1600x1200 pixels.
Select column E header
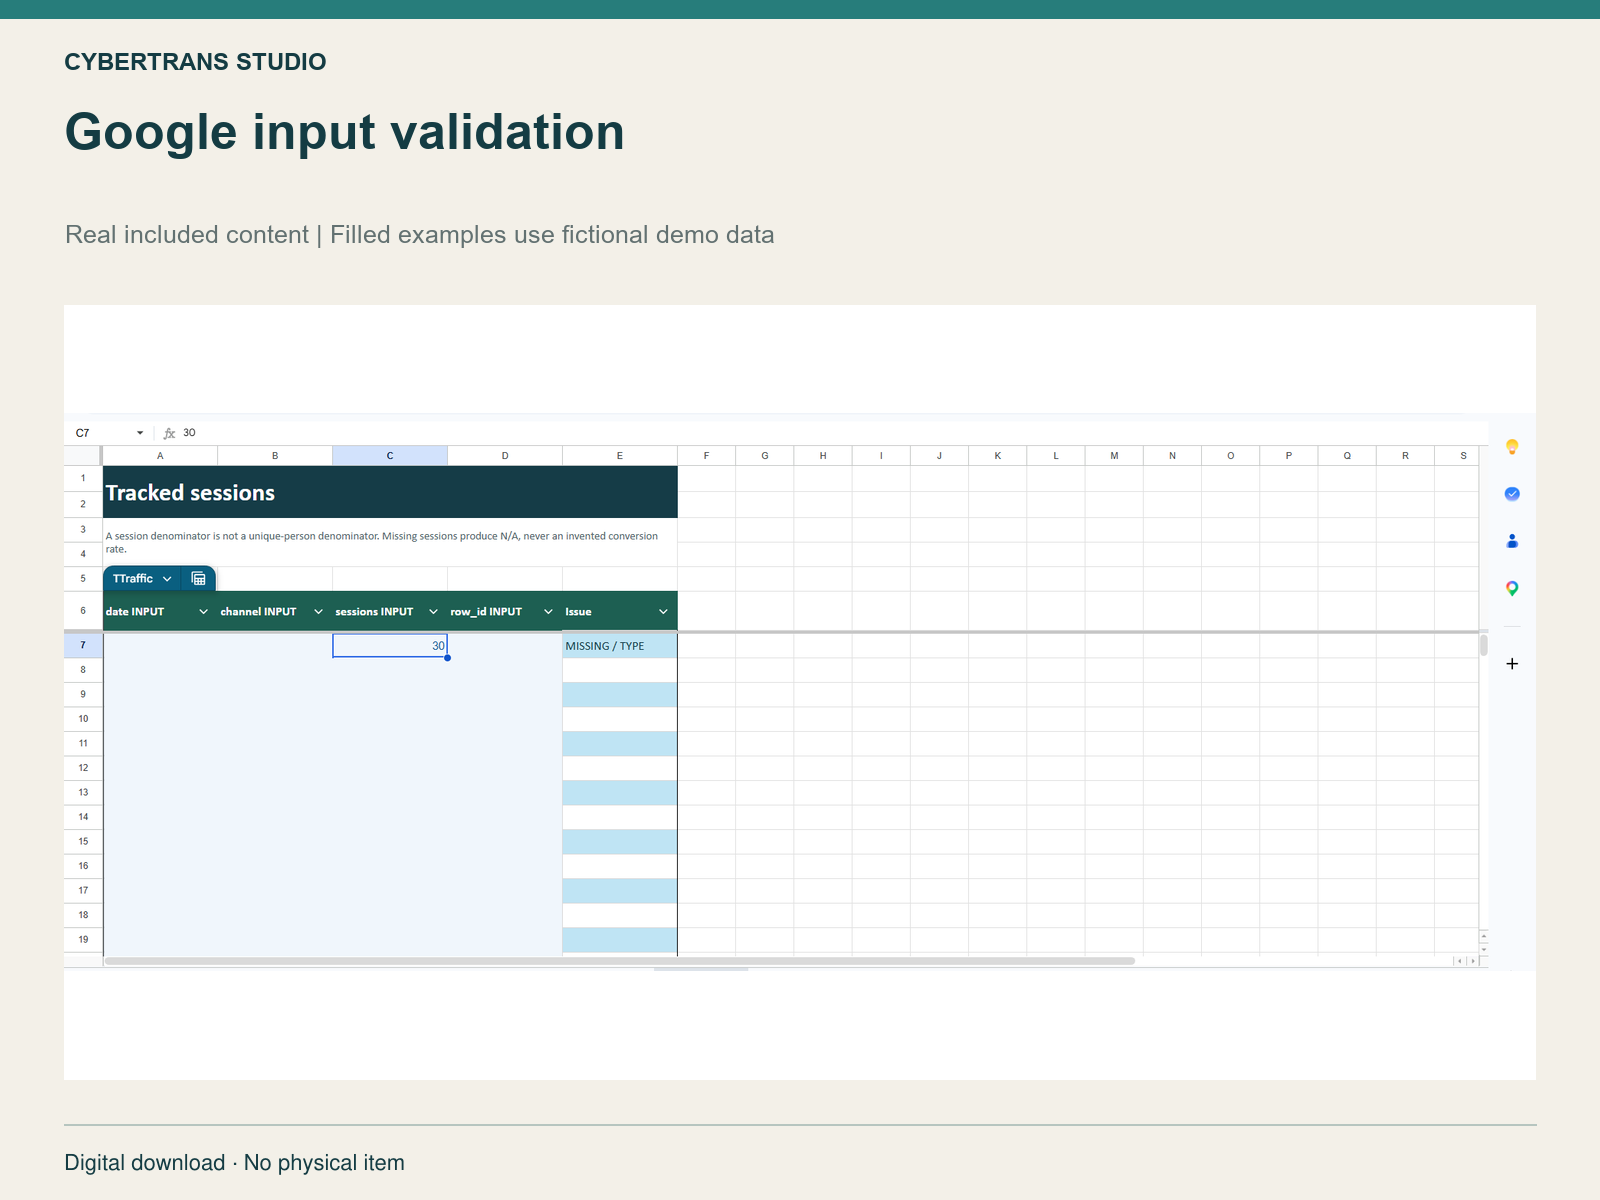620,456
